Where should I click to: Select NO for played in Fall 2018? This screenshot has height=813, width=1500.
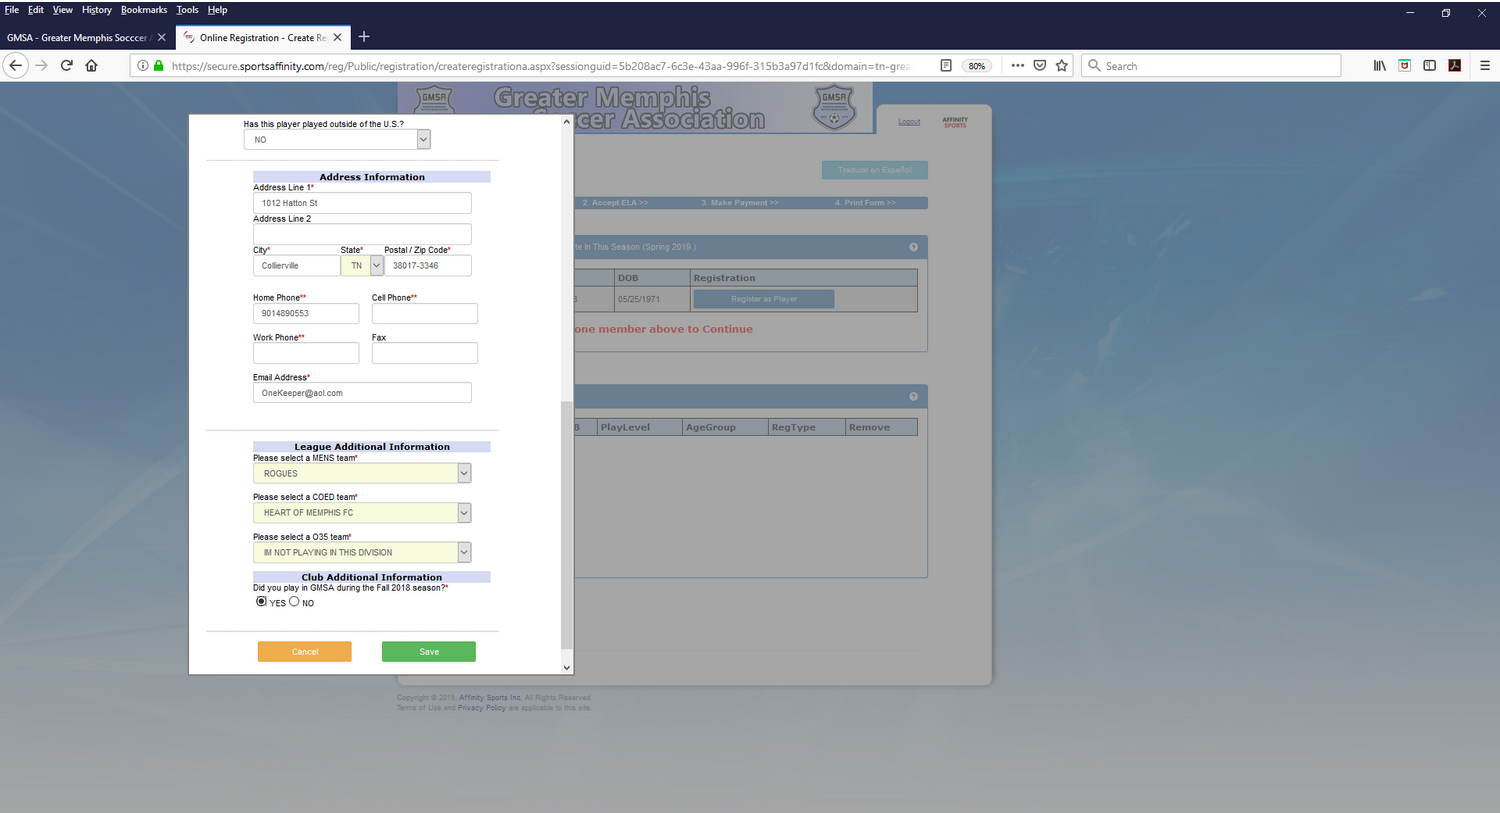294,602
